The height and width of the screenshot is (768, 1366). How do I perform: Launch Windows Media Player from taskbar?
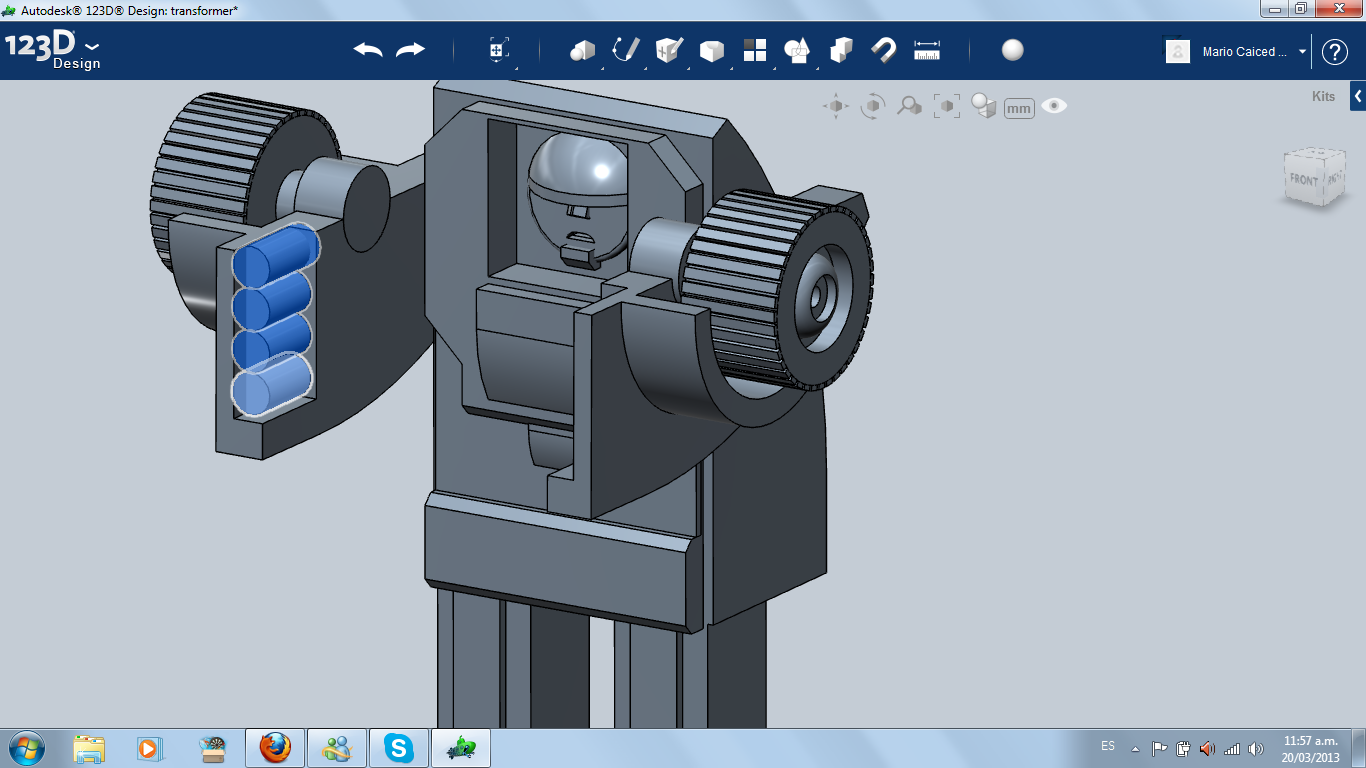[149, 748]
